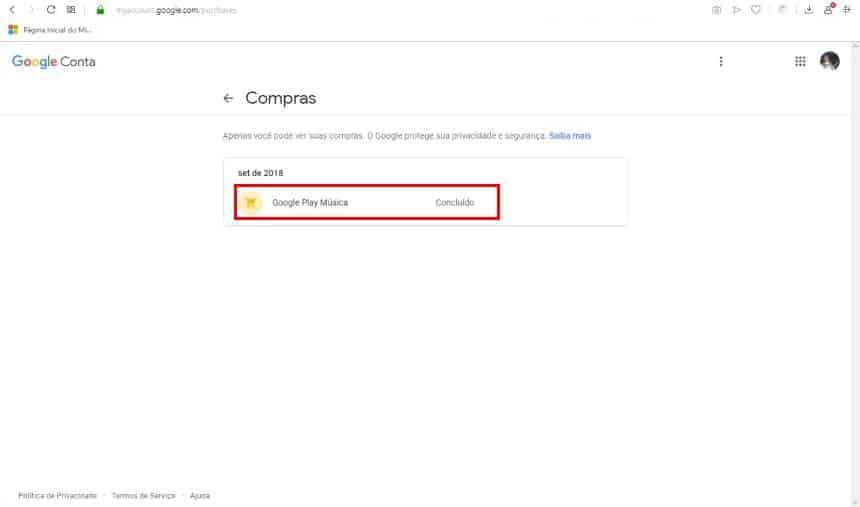Click the browser account icon with red badge
The width and height of the screenshot is (860, 507).
click(828, 9)
